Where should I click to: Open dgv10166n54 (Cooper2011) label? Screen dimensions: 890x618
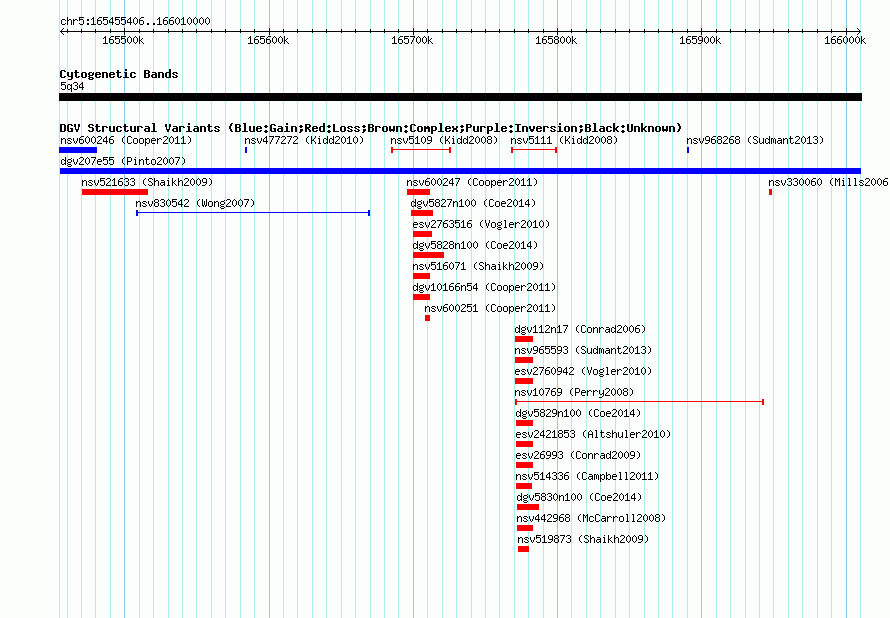click(x=484, y=287)
